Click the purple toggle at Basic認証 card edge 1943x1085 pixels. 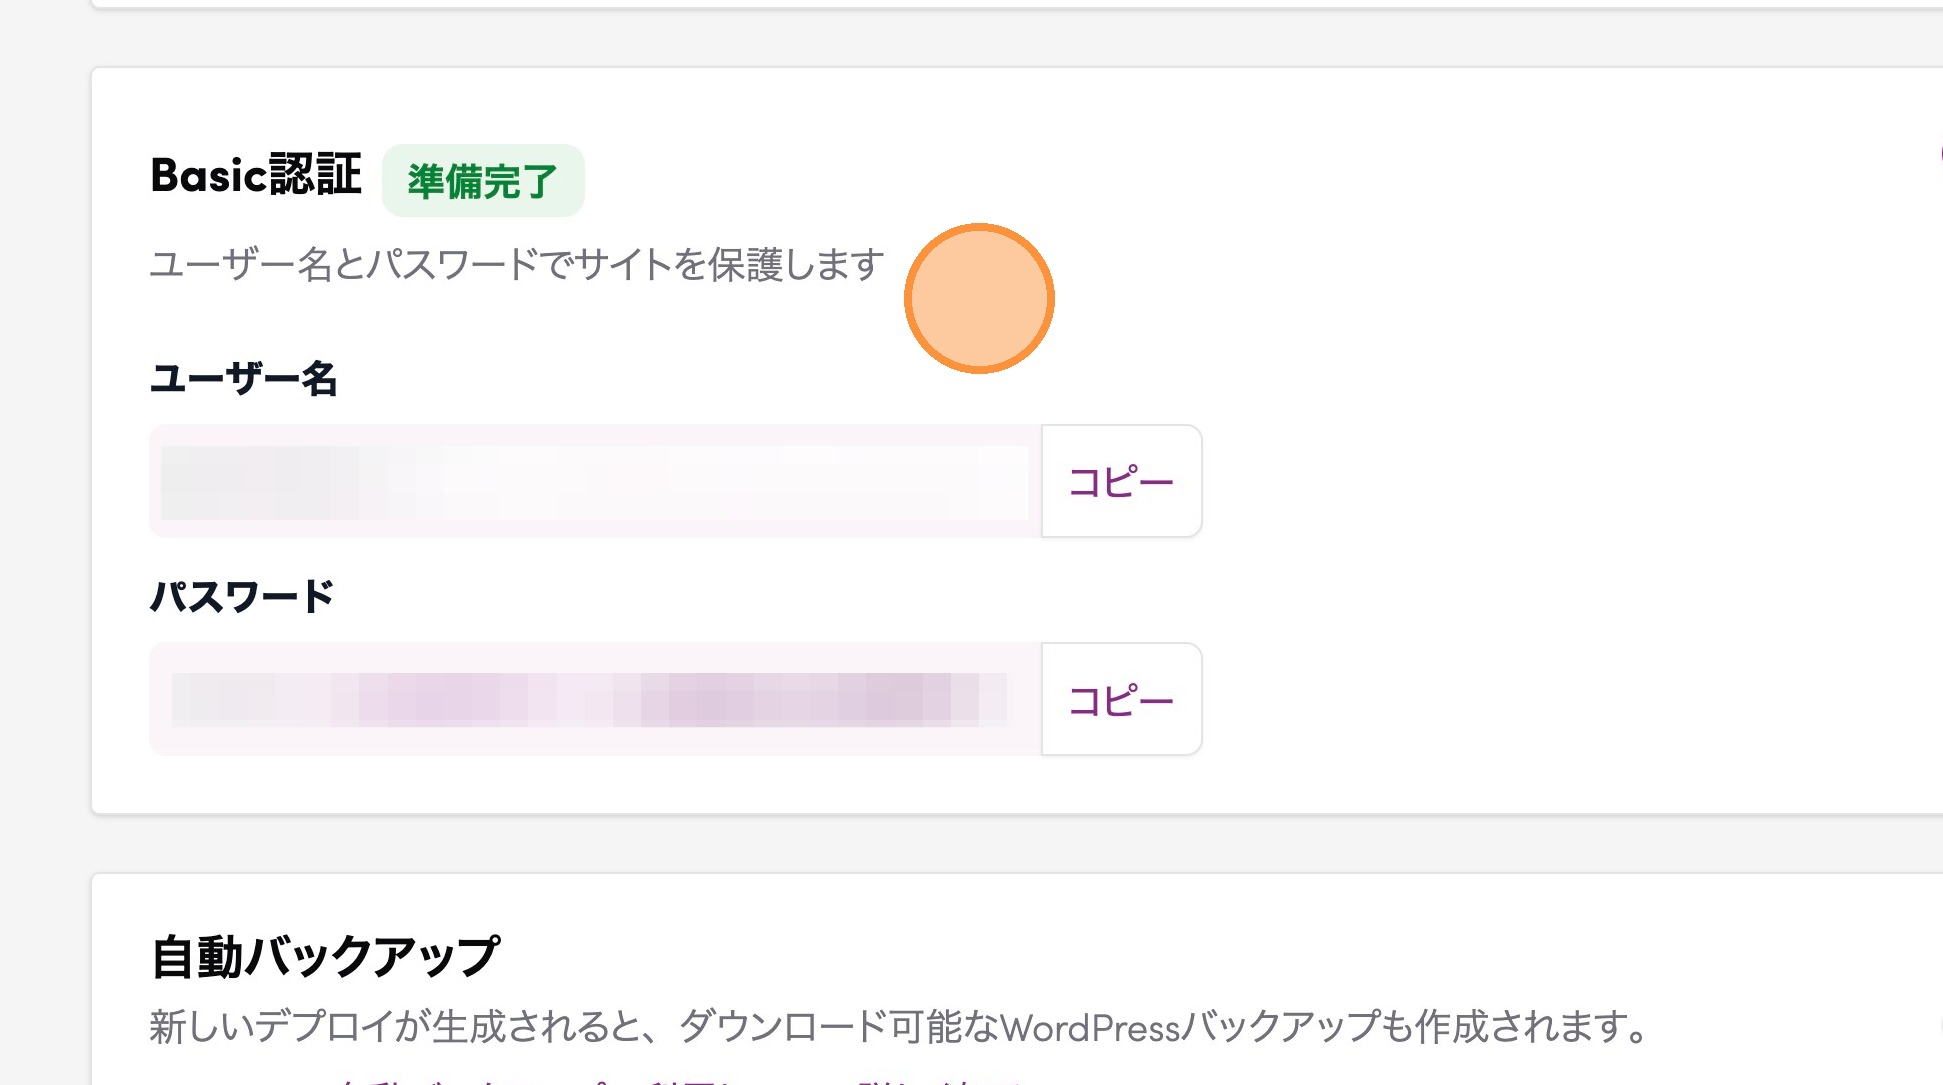[x=1939, y=155]
